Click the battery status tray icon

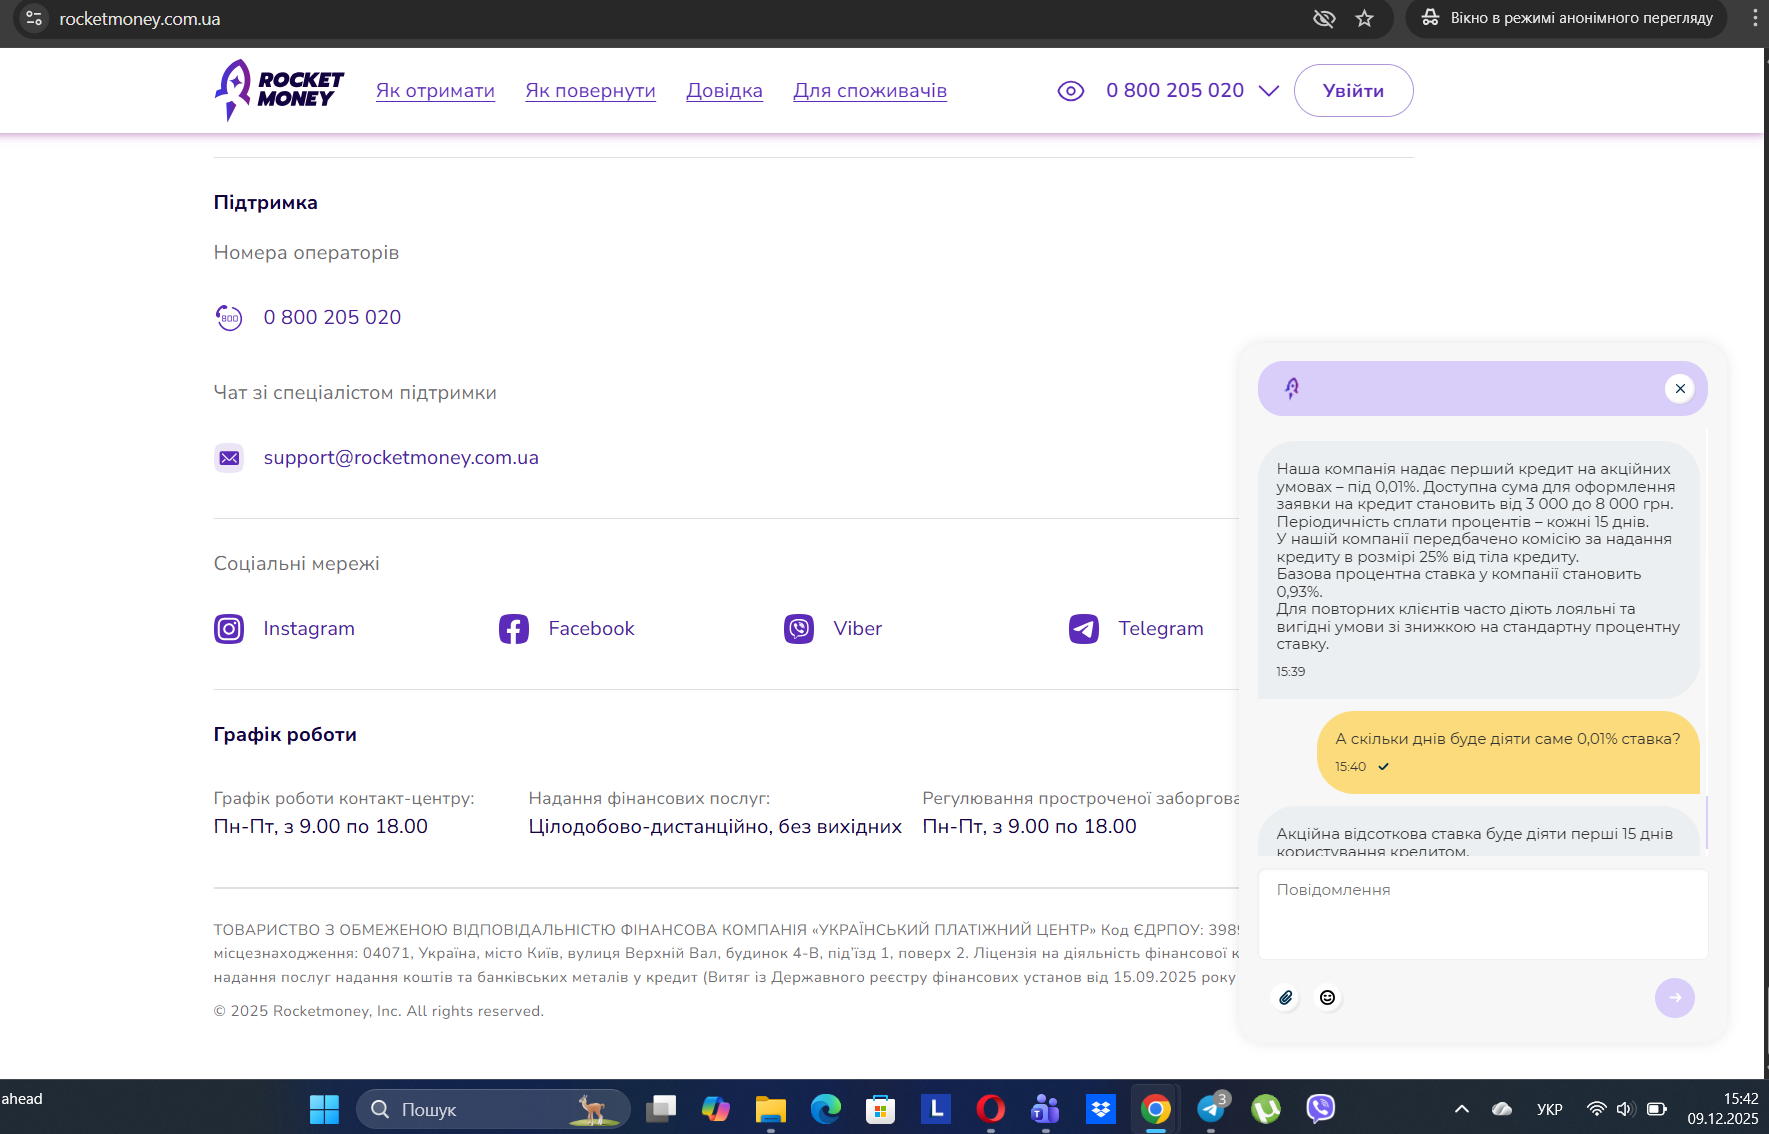pyautogui.click(x=1657, y=1109)
